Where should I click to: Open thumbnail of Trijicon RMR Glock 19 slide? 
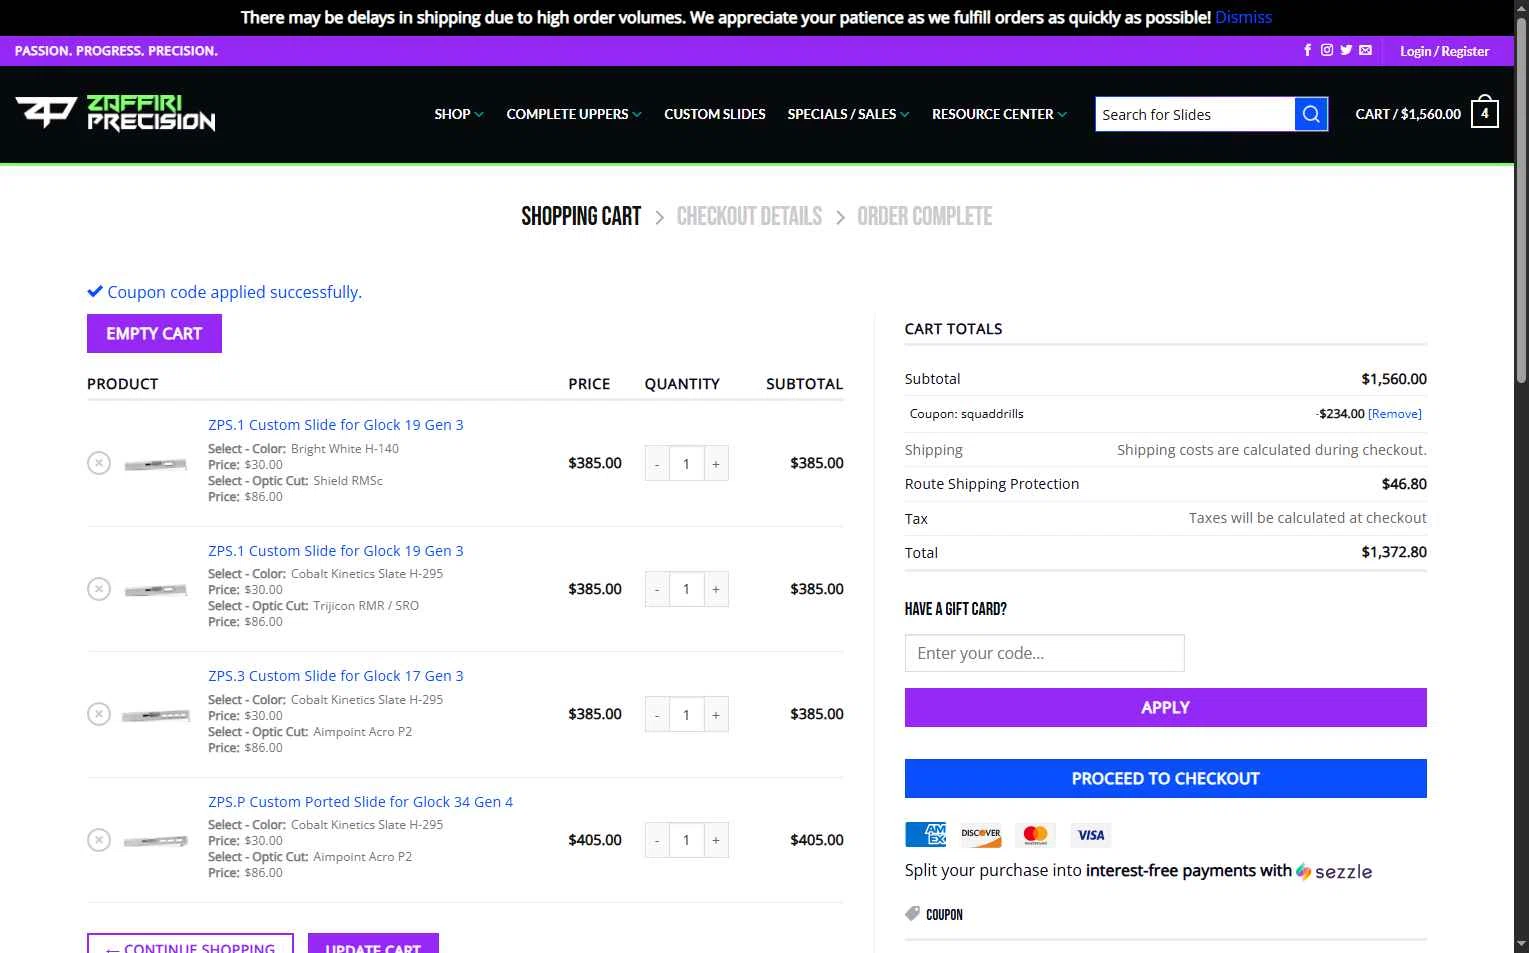(155, 589)
